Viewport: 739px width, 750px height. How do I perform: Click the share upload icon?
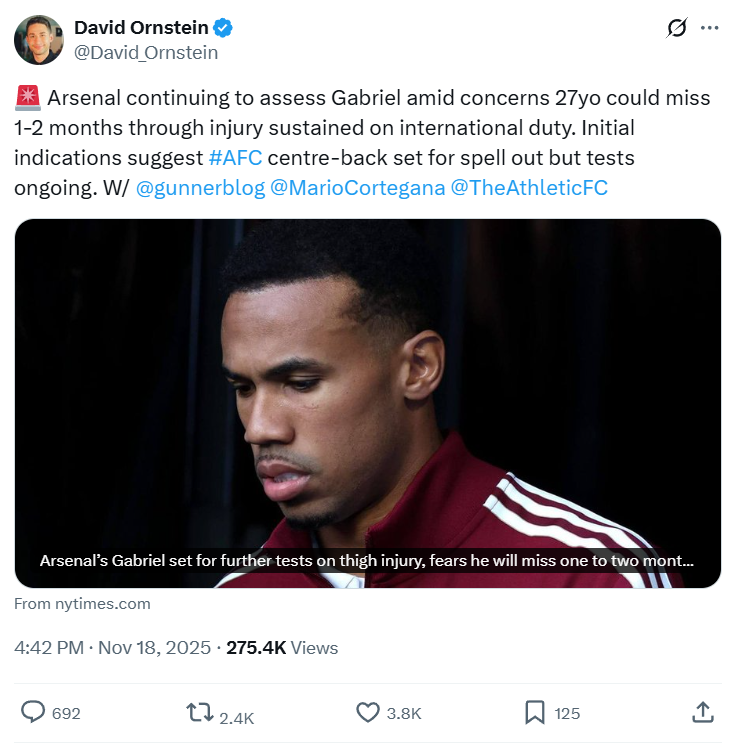[x=702, y=713]
